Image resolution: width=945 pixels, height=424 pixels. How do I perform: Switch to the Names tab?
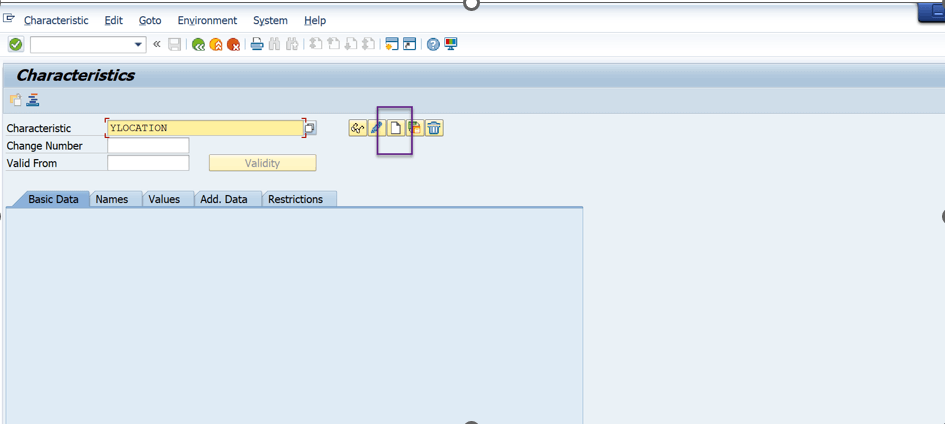point(111,199)
